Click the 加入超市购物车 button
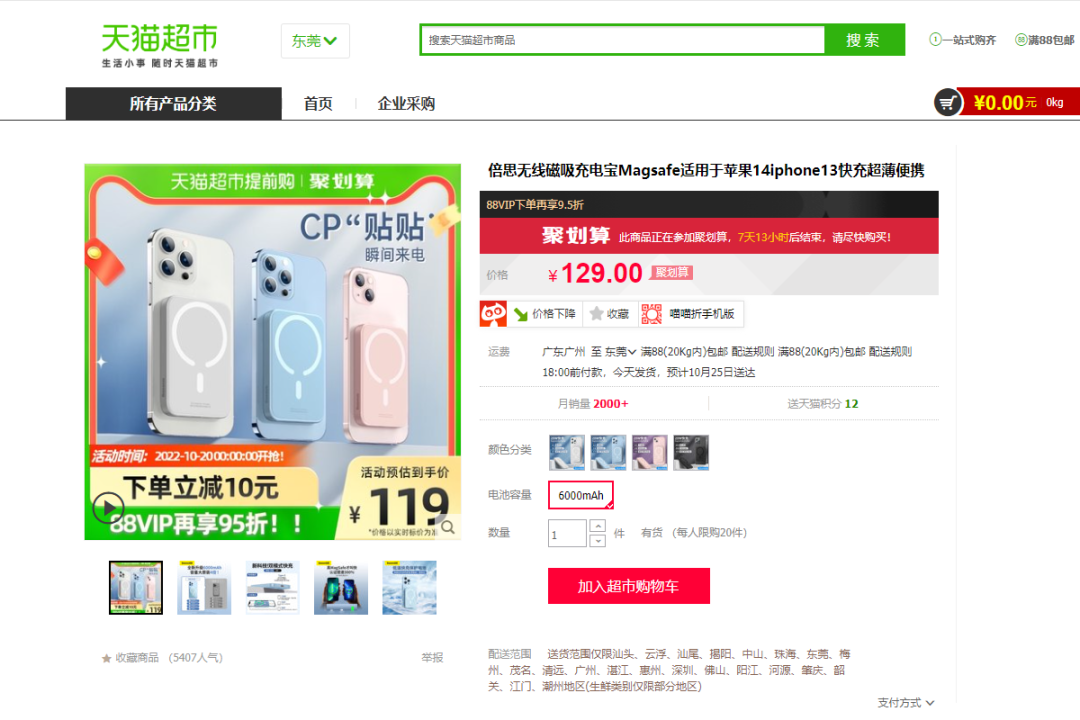The width and height of the screenshot is (1080, 720). pyautogui.click(x=629, y=586)
